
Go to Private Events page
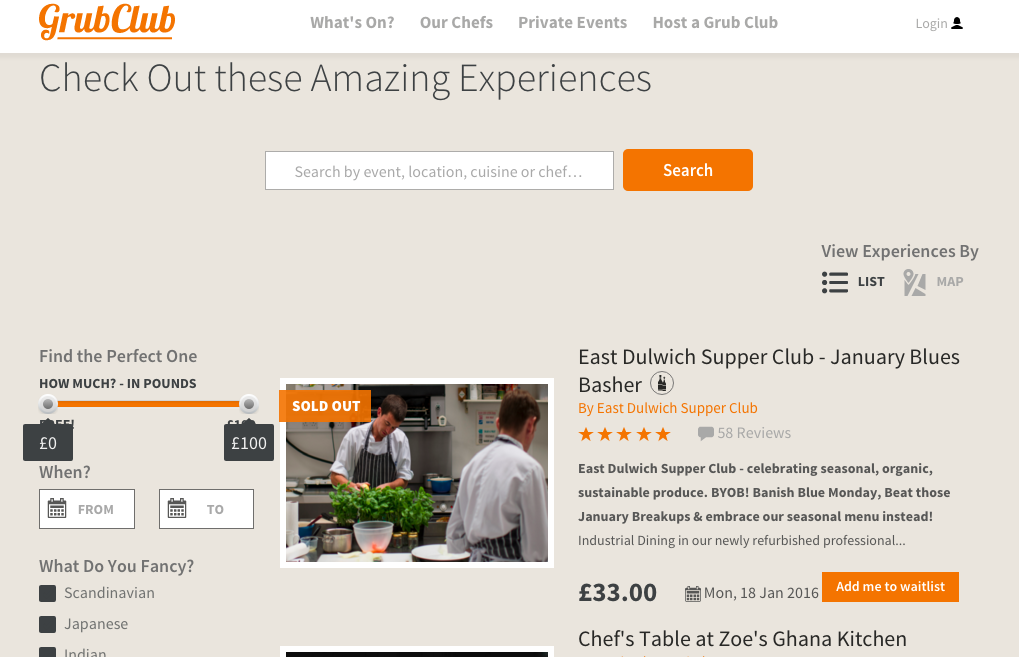tap(573, 23)
